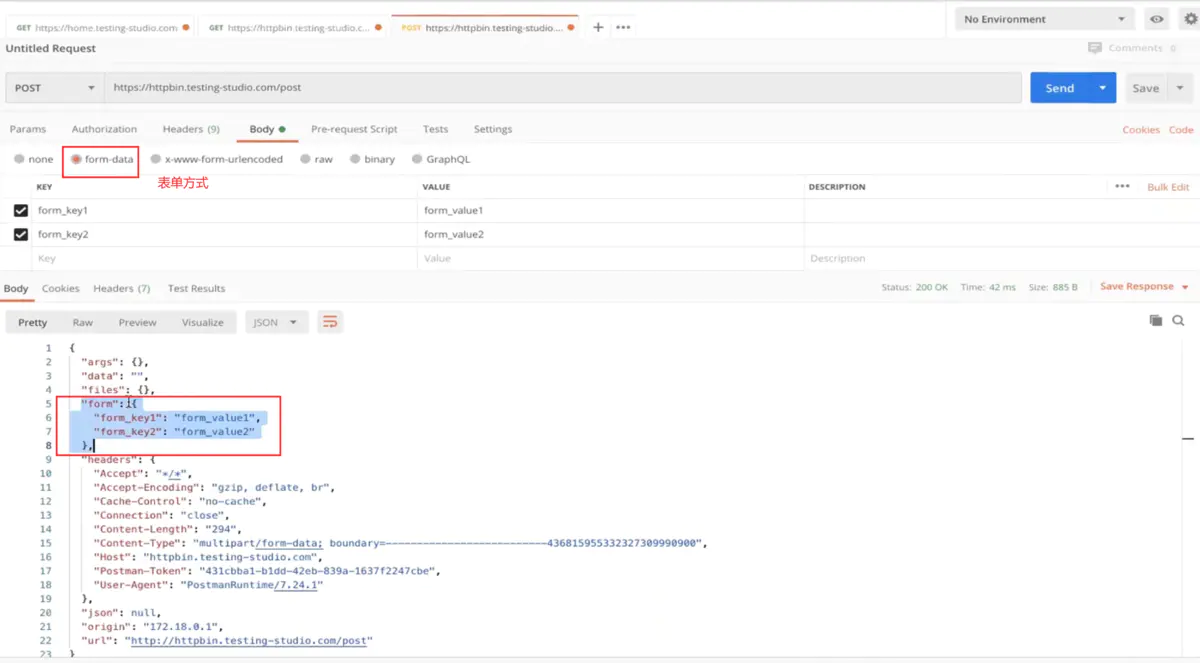Open the POST method dropdown

point(52,87)
